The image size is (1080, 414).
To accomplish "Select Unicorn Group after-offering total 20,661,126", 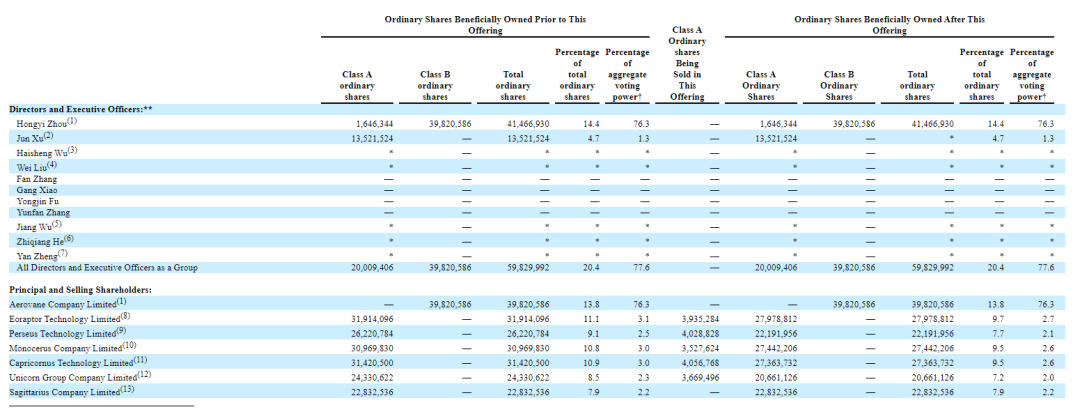I will click(x=932, y=377).
